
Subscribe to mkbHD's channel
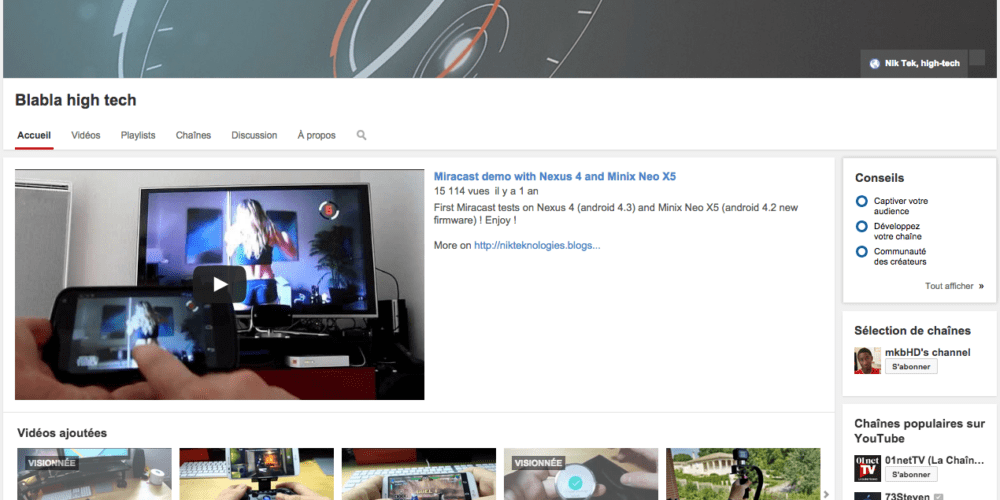(x=911, y=367)
